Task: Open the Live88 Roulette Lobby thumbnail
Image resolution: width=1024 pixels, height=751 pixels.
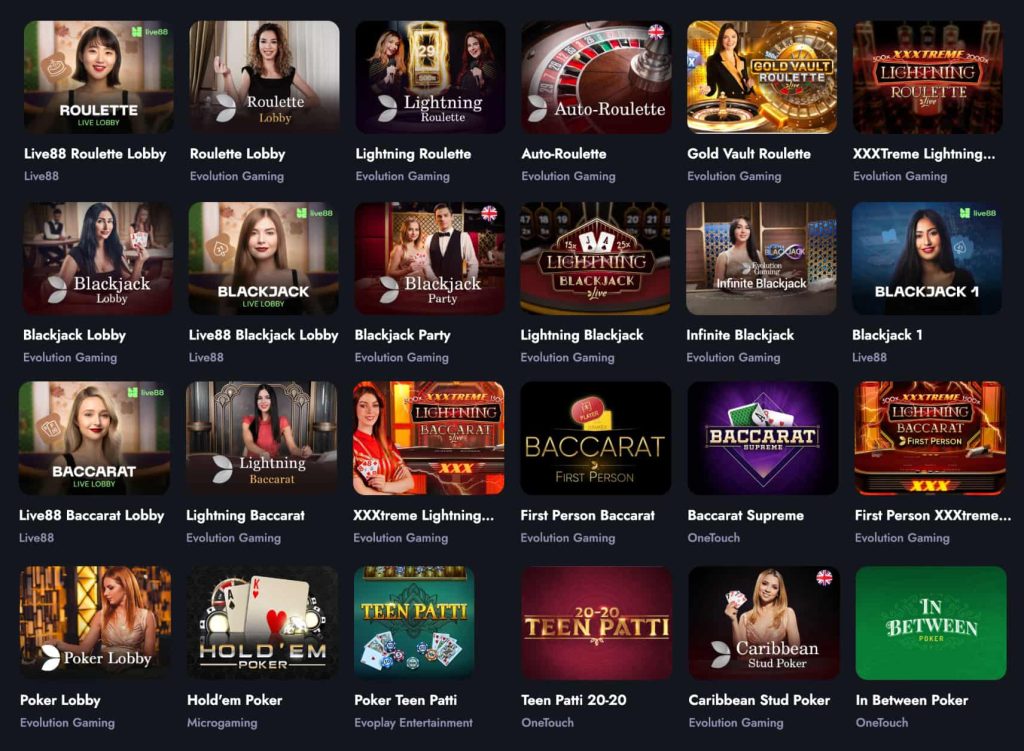Action: pos(99,77)
